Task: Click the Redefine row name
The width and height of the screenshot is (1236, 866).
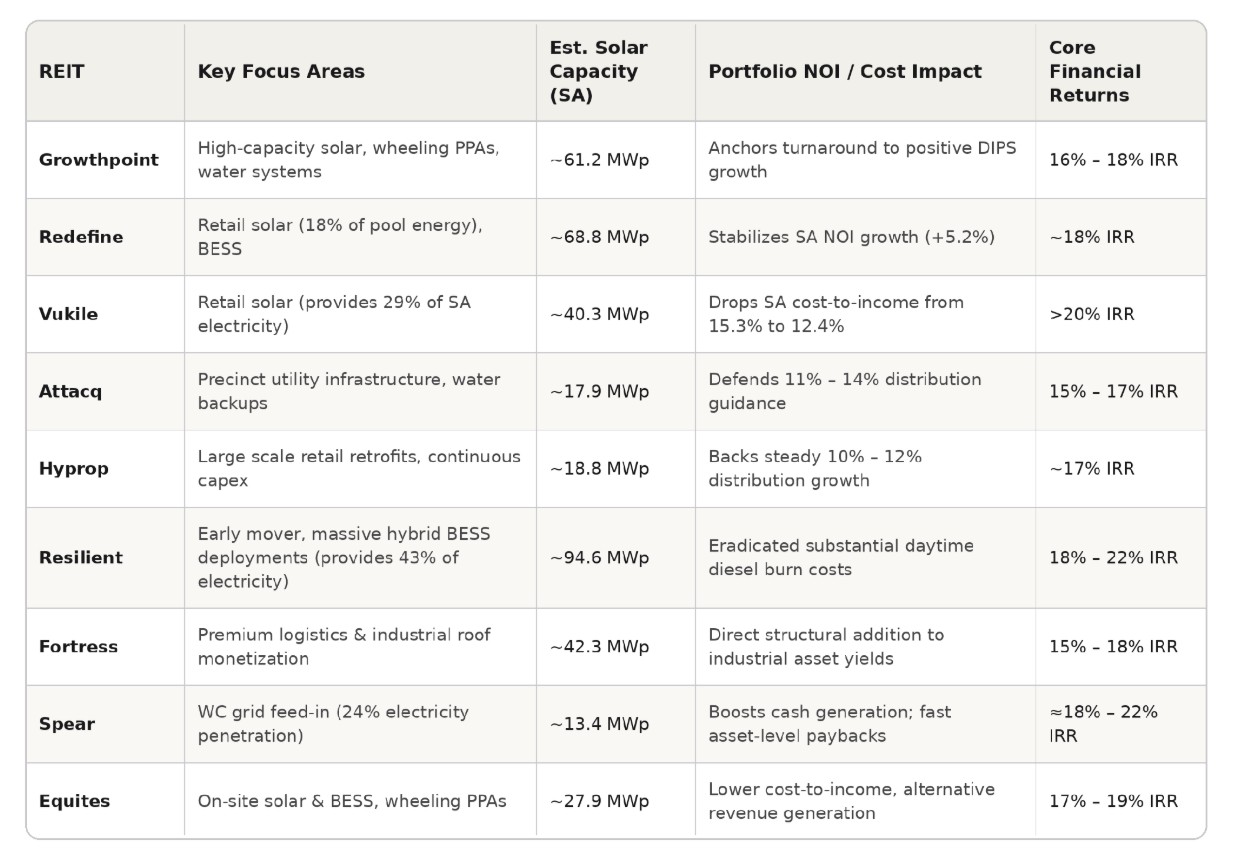Action: point(81,237)
